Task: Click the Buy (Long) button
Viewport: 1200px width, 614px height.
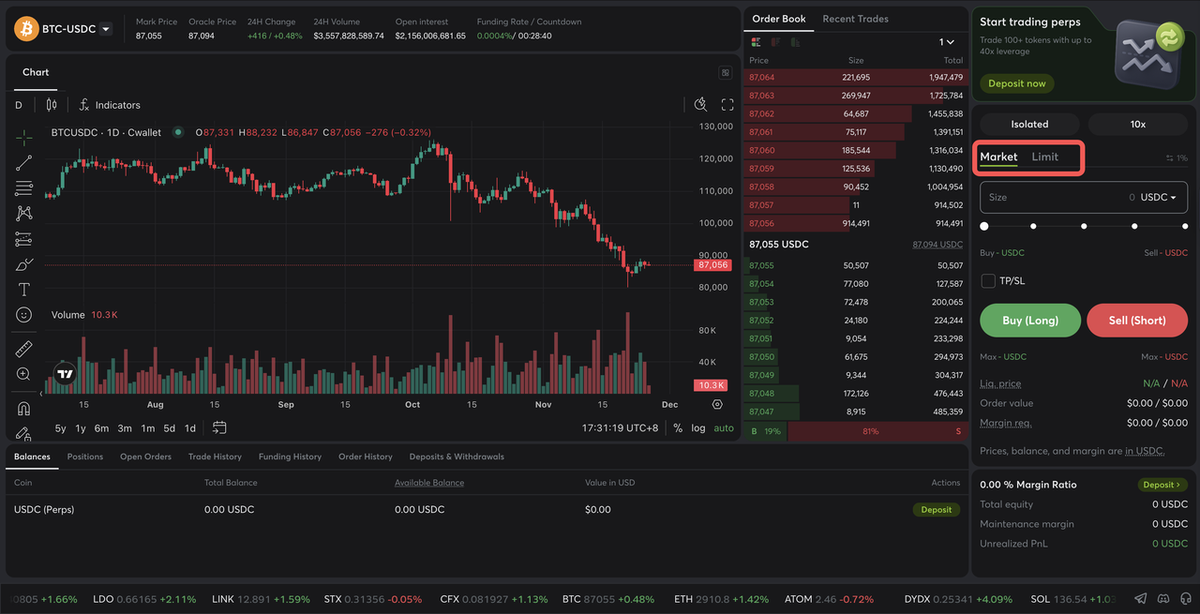Action: coord(1031,320)
